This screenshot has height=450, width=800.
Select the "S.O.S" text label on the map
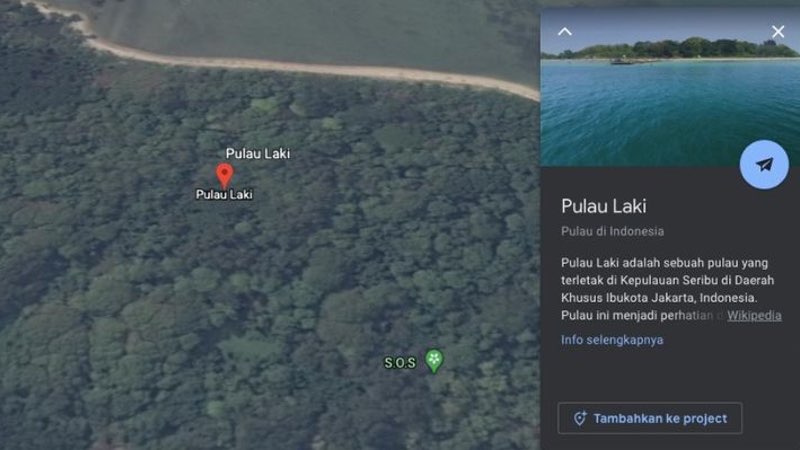pyautogui.click(x=400, y=363)
